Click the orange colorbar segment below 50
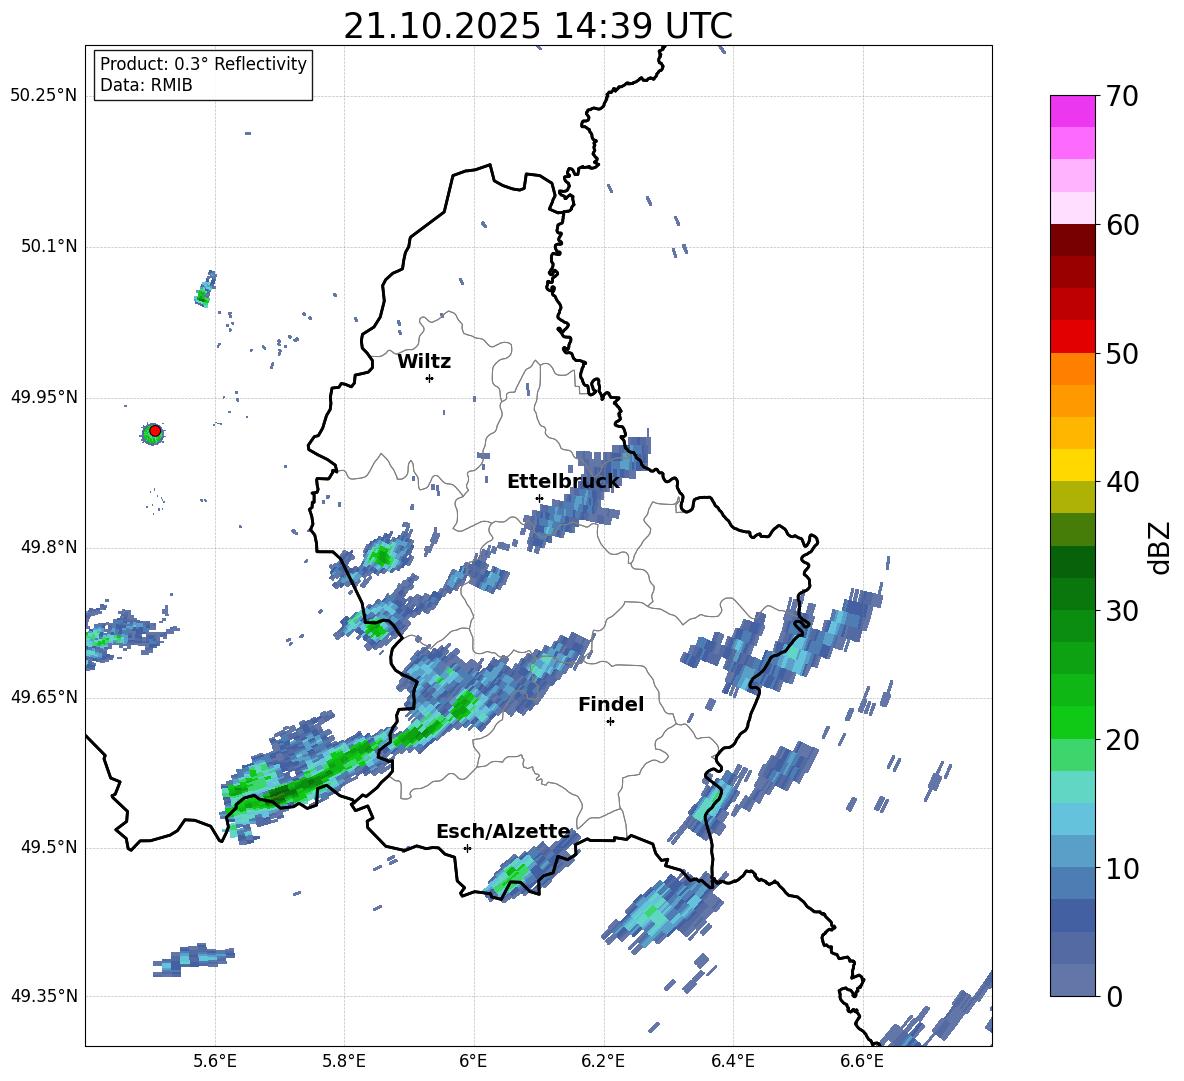 coord(1072,368)
